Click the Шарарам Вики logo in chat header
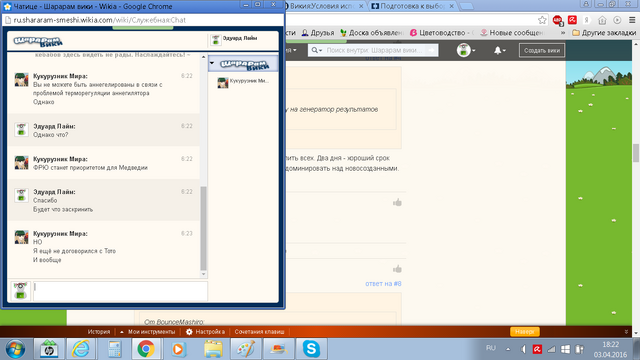The image size is (640, 360). (38, 41)
